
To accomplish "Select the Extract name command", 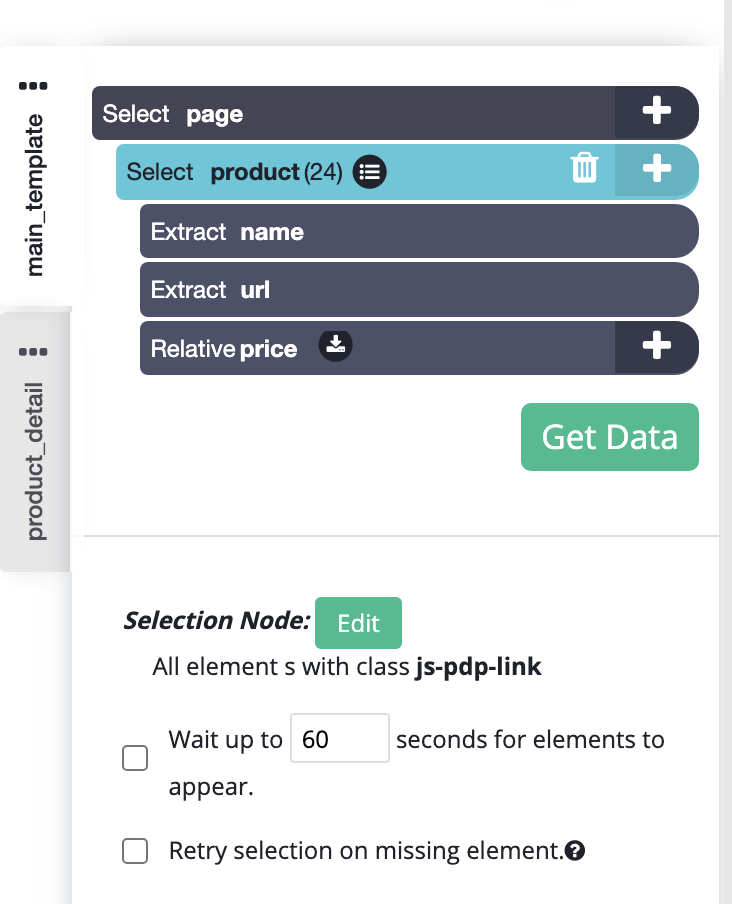I will (x=418, y=231).
